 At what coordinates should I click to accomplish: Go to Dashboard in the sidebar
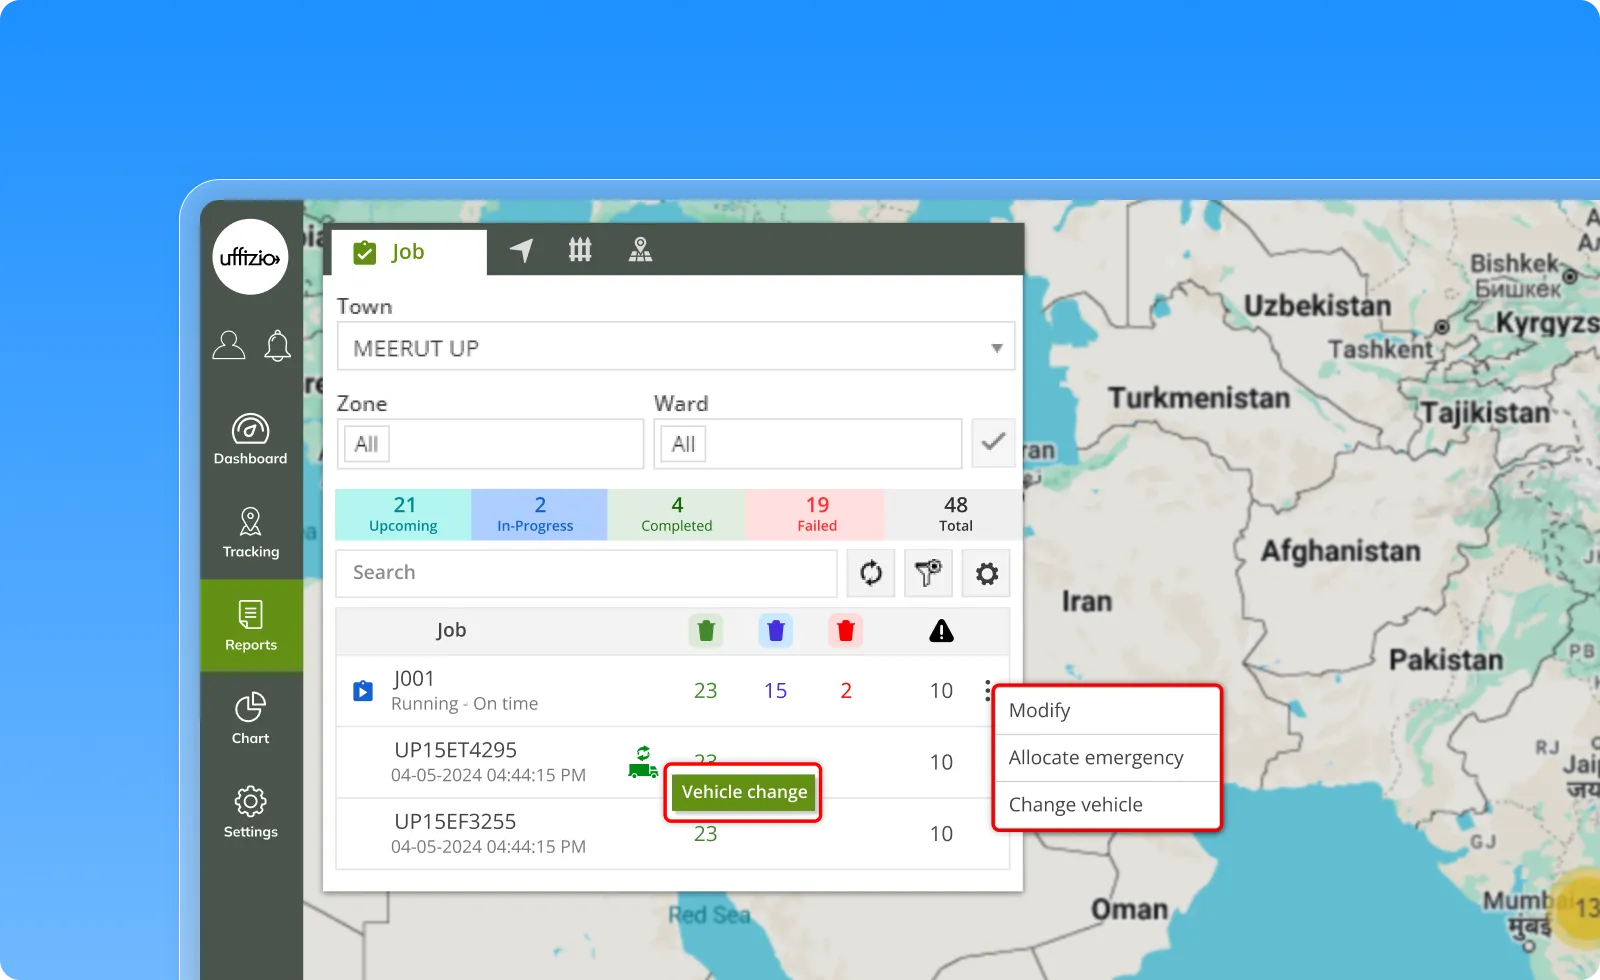[x=250, y=440]
